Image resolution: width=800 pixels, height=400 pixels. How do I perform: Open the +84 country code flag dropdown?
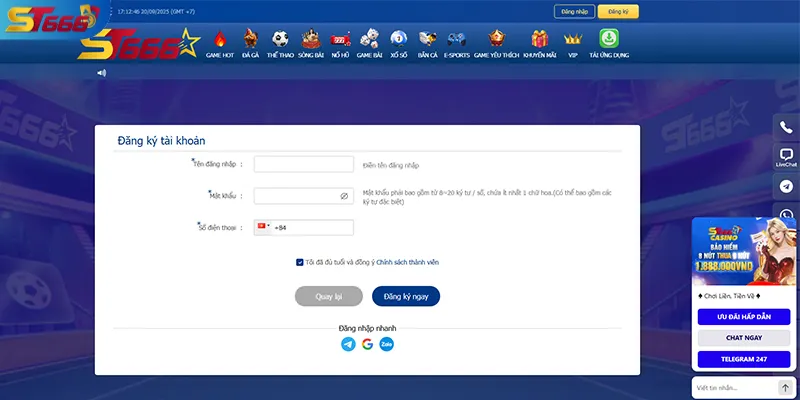pos(264,228)
